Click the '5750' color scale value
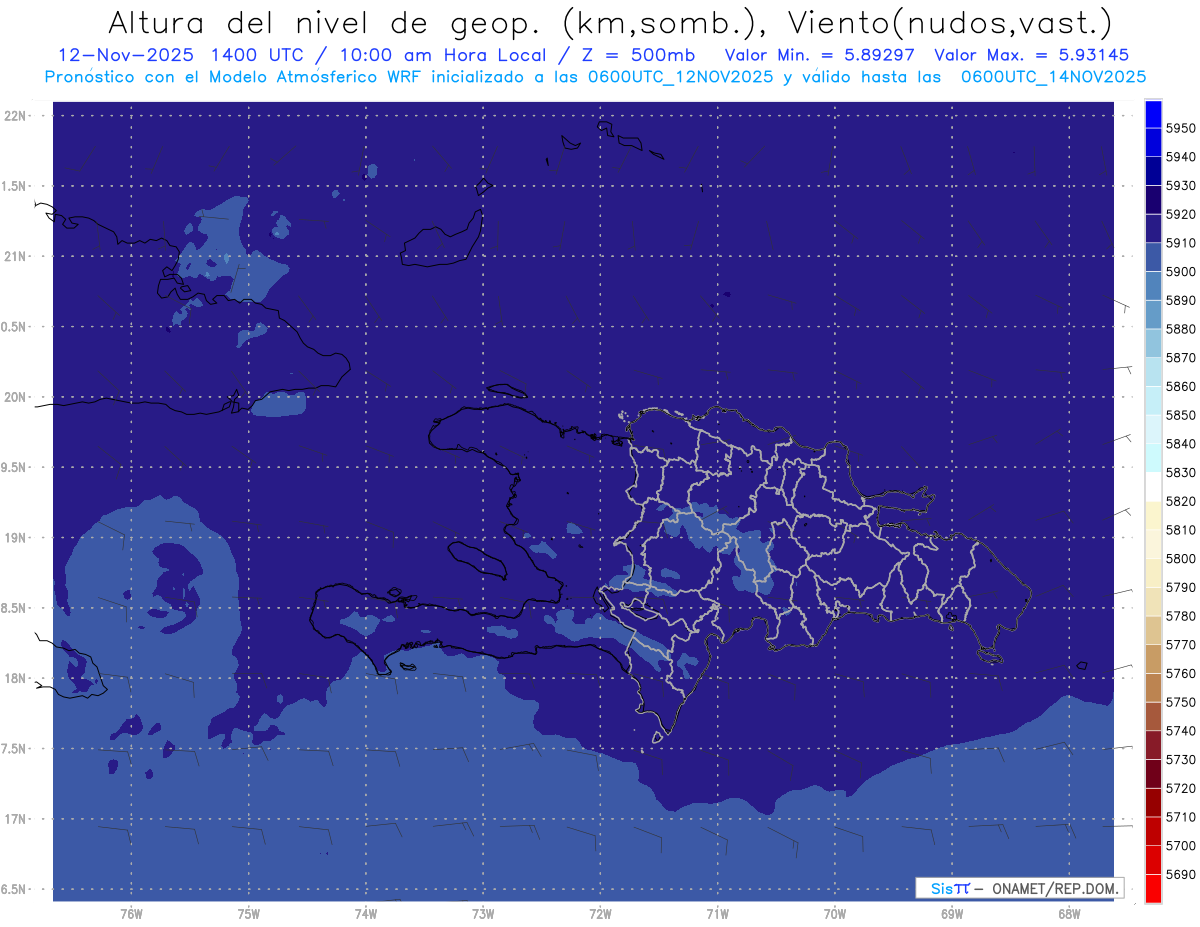The image size is (1200, 927). point(1180,702)
